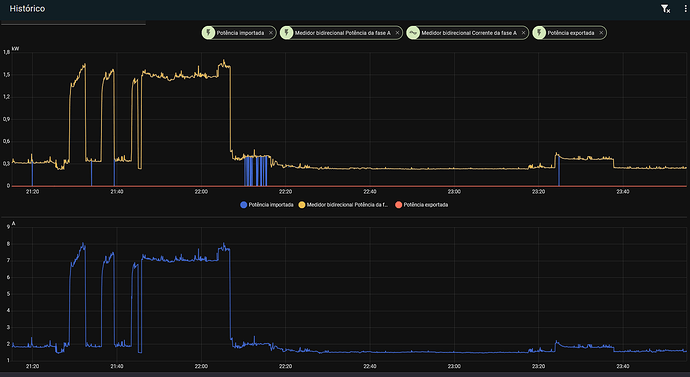Remove the Medidor bidirecional Potência da fase A chip
The image size is (690, 377).
coord(397,33)
